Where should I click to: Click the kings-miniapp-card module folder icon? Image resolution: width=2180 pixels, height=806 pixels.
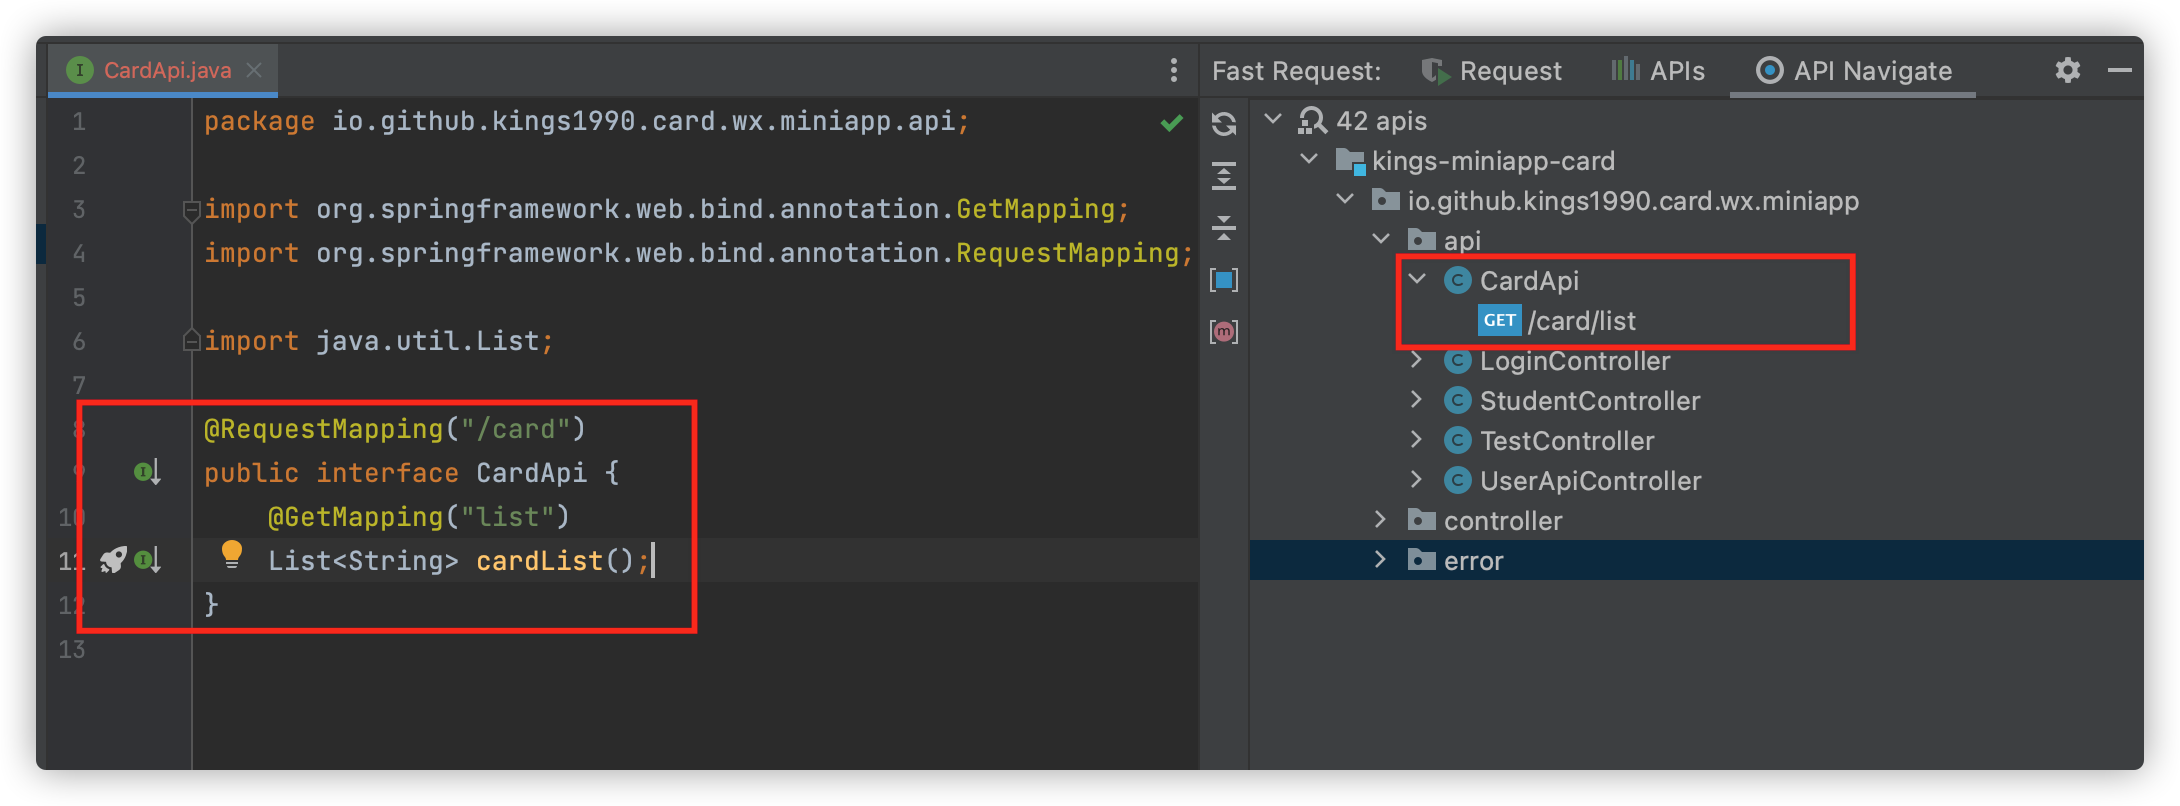(x=1350, y=161)
